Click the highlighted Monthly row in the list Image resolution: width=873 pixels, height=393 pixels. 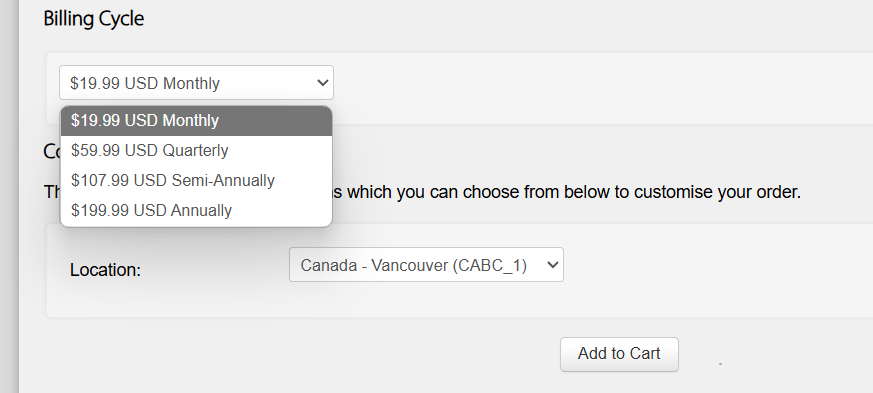click(196, 121)
